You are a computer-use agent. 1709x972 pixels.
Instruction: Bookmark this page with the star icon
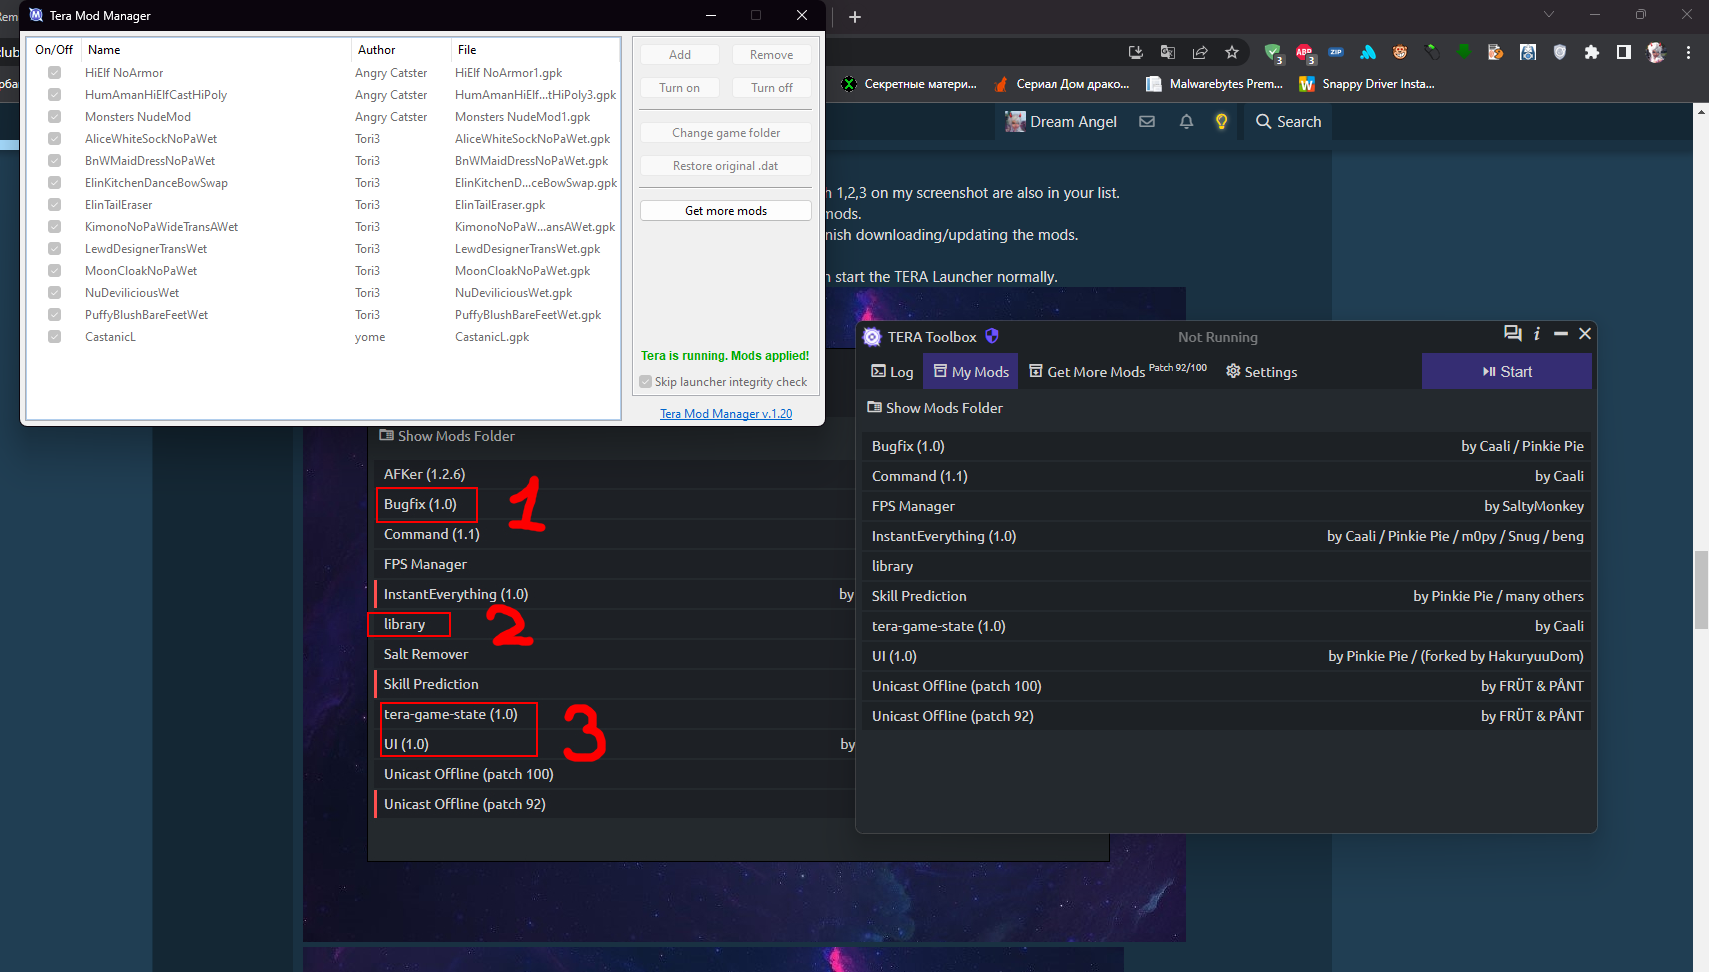(1232, 52)
